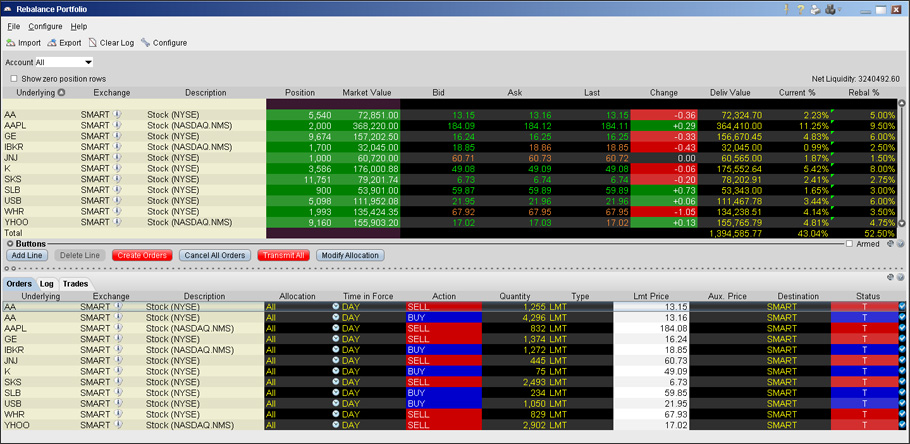Click scroll-up arrow of portfolio table scrollbar
The height and width of the screenshot is (444, 910).
(901, 103)
